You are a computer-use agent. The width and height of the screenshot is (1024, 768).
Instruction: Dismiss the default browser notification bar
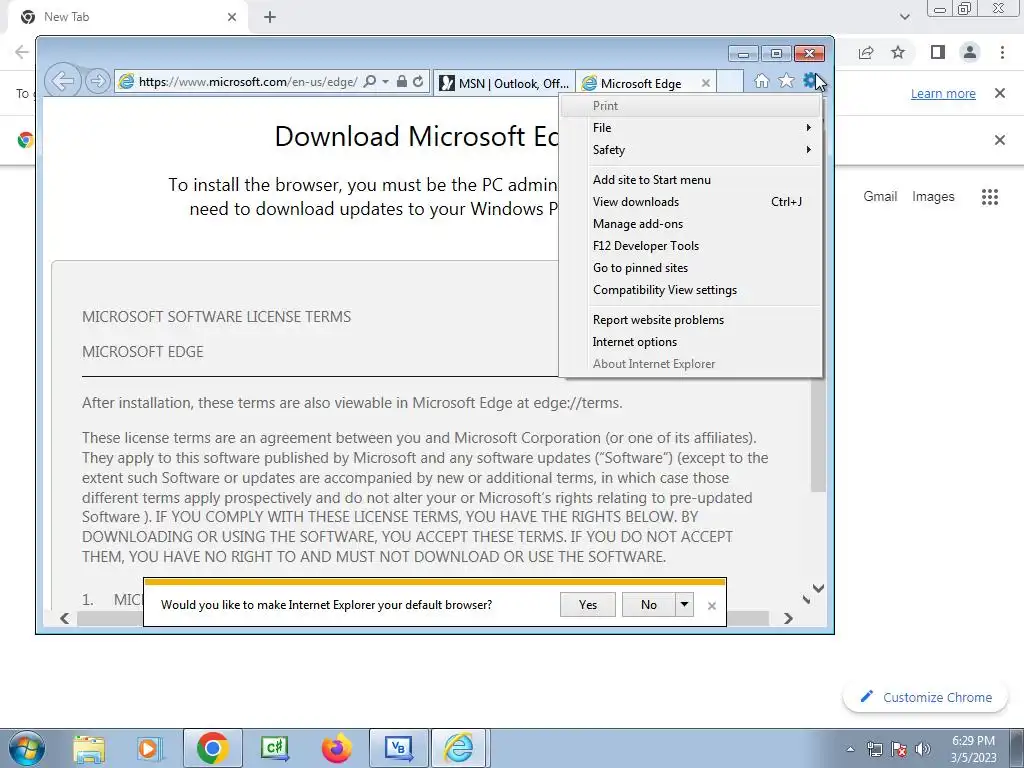(712, 606)
